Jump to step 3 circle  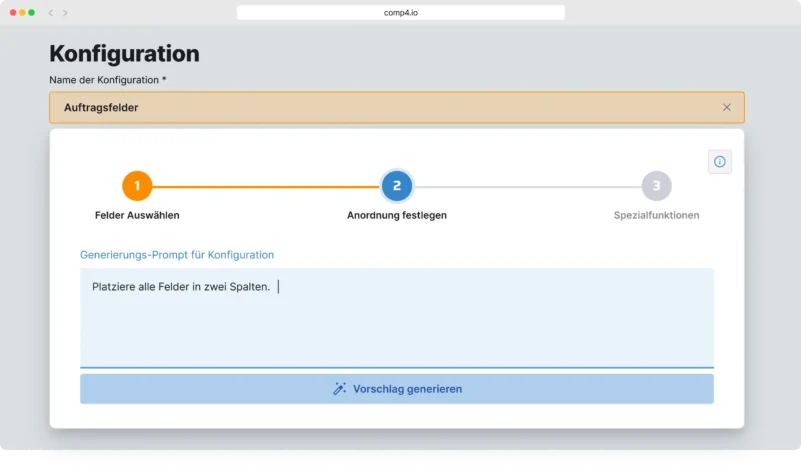coord(656,186)
